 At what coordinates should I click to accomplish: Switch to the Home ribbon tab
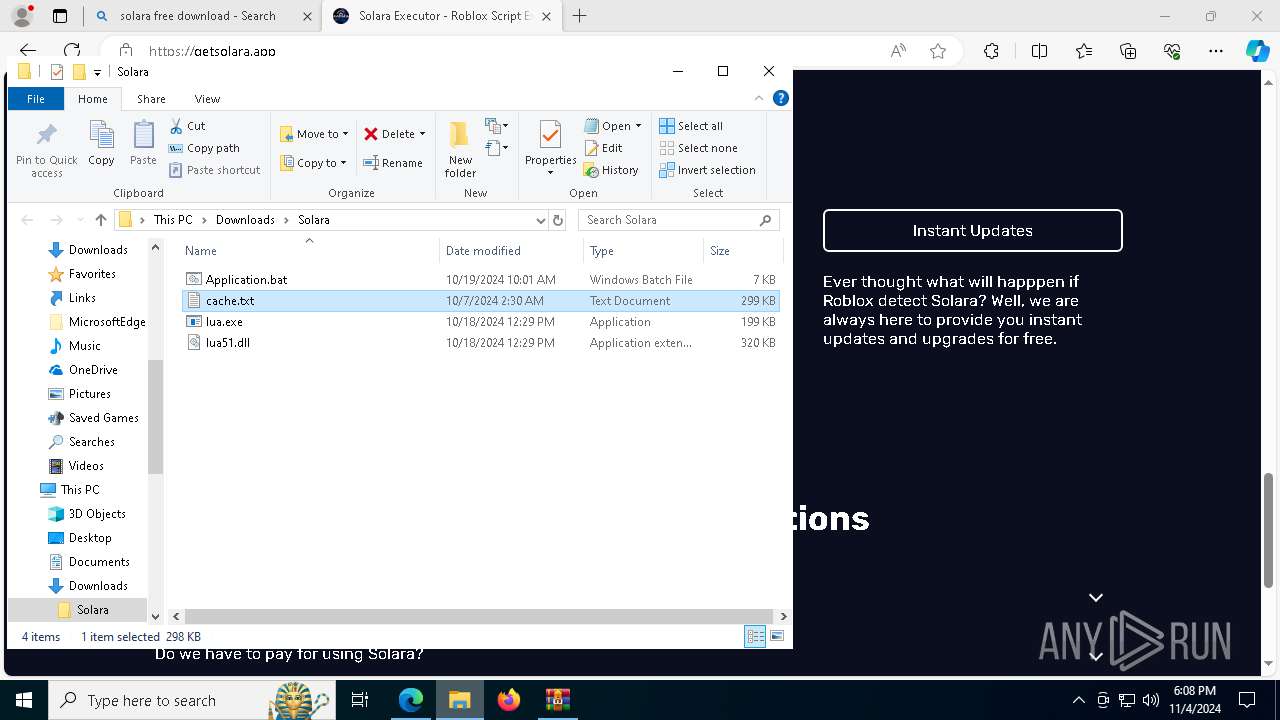click(x=93, y=99)
